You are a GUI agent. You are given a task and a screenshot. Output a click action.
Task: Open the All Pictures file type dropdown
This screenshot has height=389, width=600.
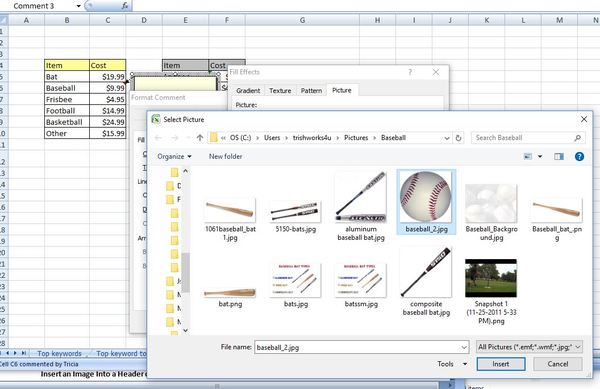[x=529, y=347]
